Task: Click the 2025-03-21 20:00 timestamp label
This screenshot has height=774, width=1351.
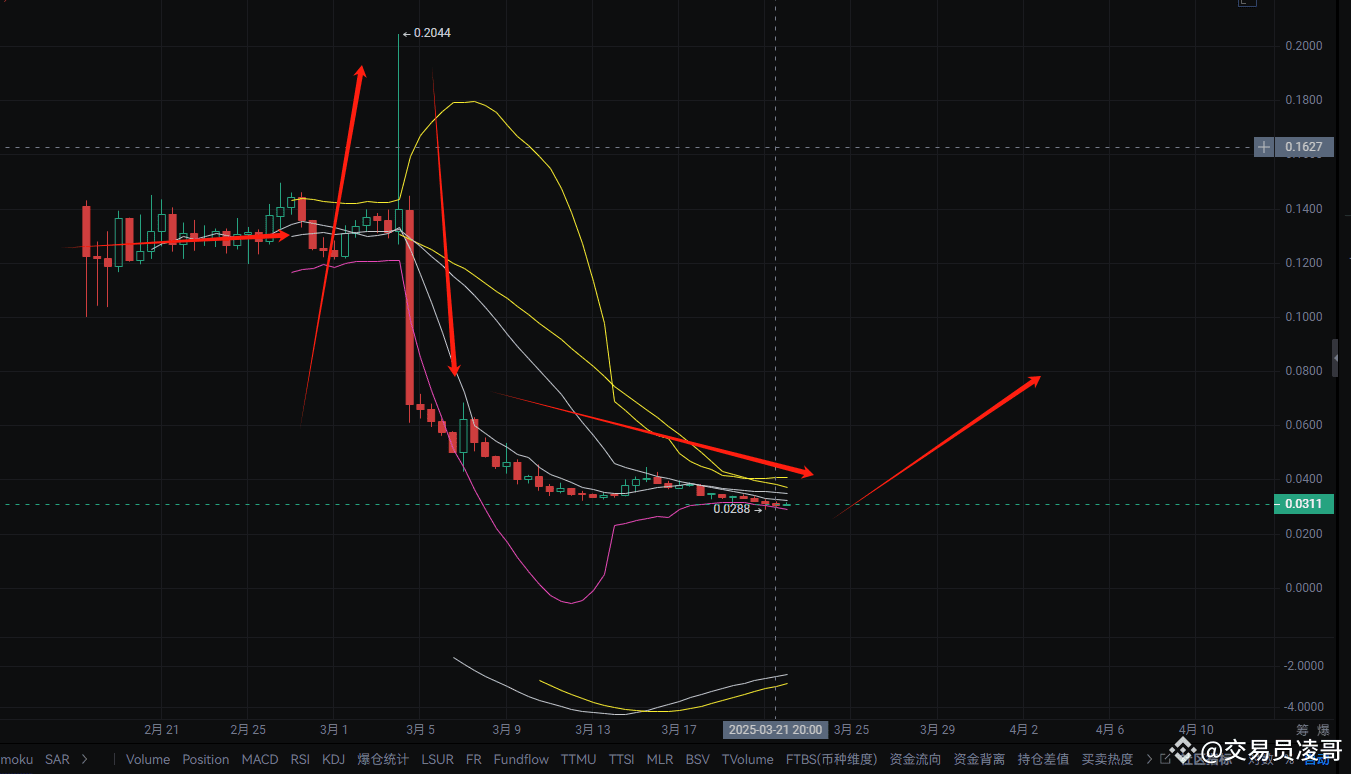Action: coord(775,730)
